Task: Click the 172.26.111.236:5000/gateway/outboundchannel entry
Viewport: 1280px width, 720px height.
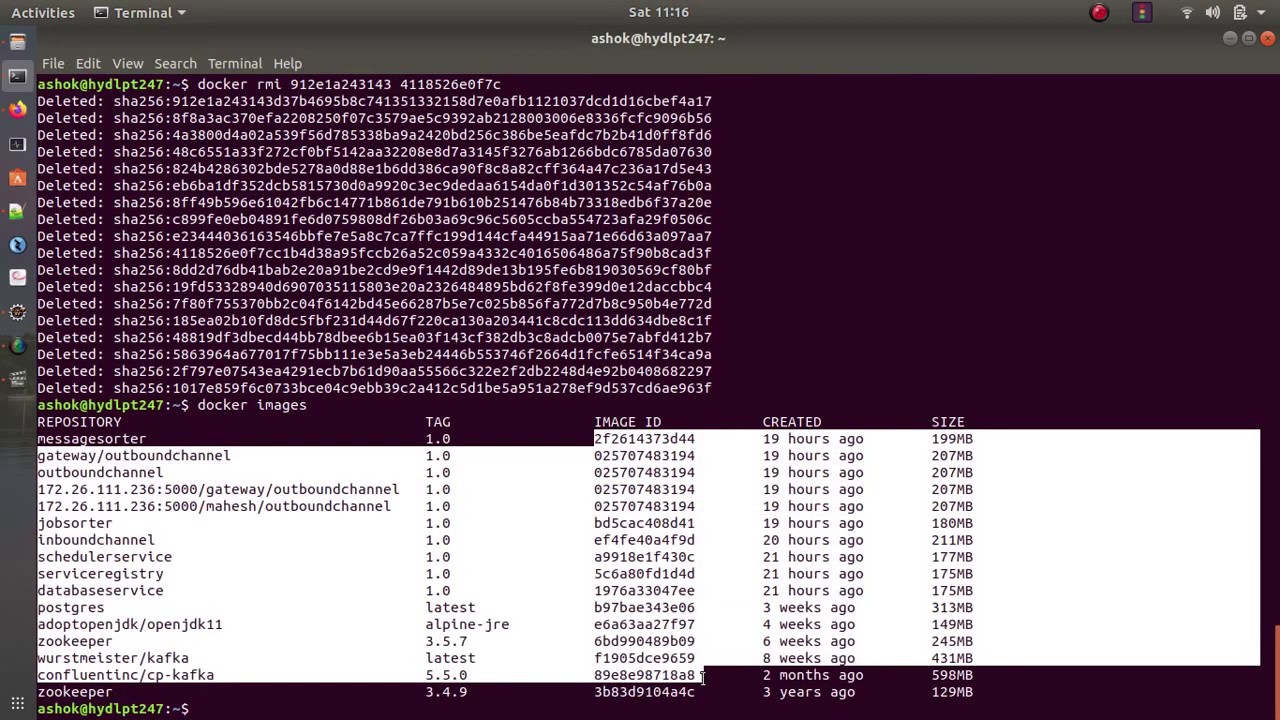Action: tap(218, 490)
